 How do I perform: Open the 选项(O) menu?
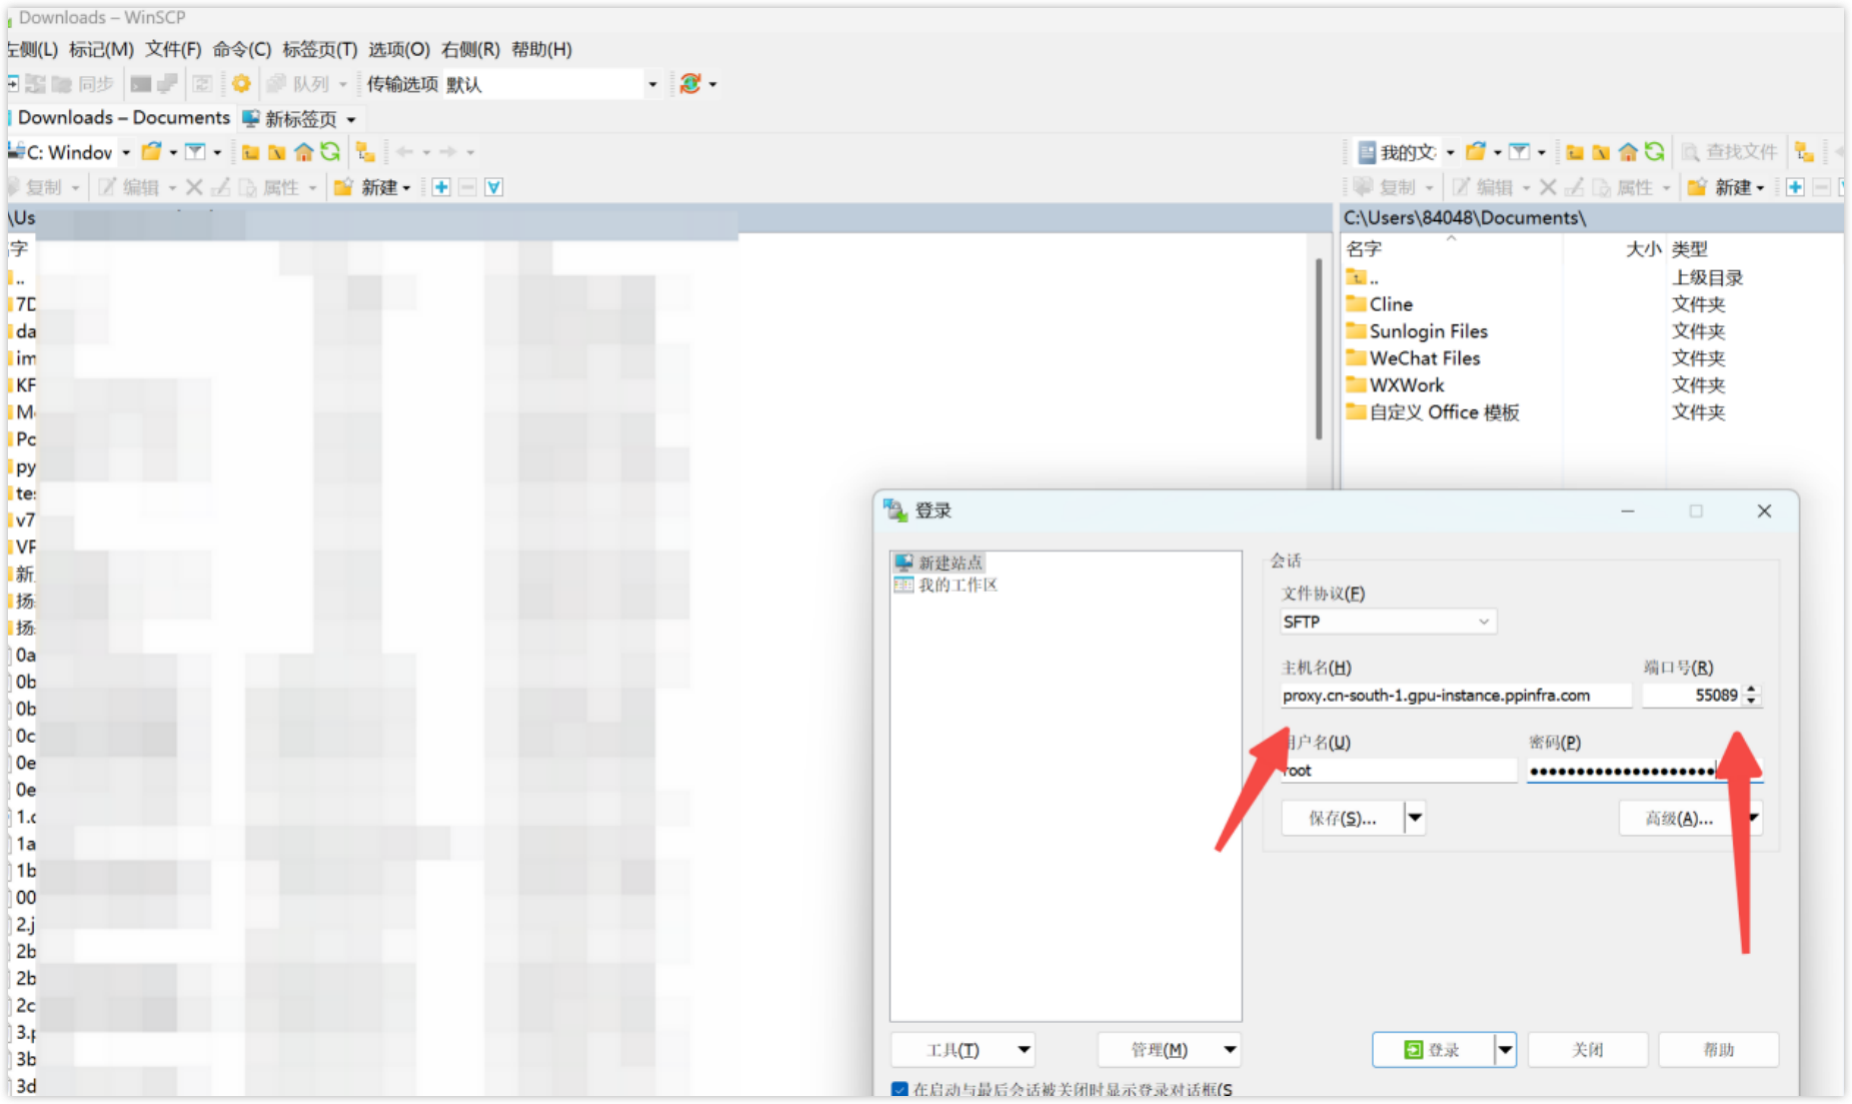[x=398, y=49]
